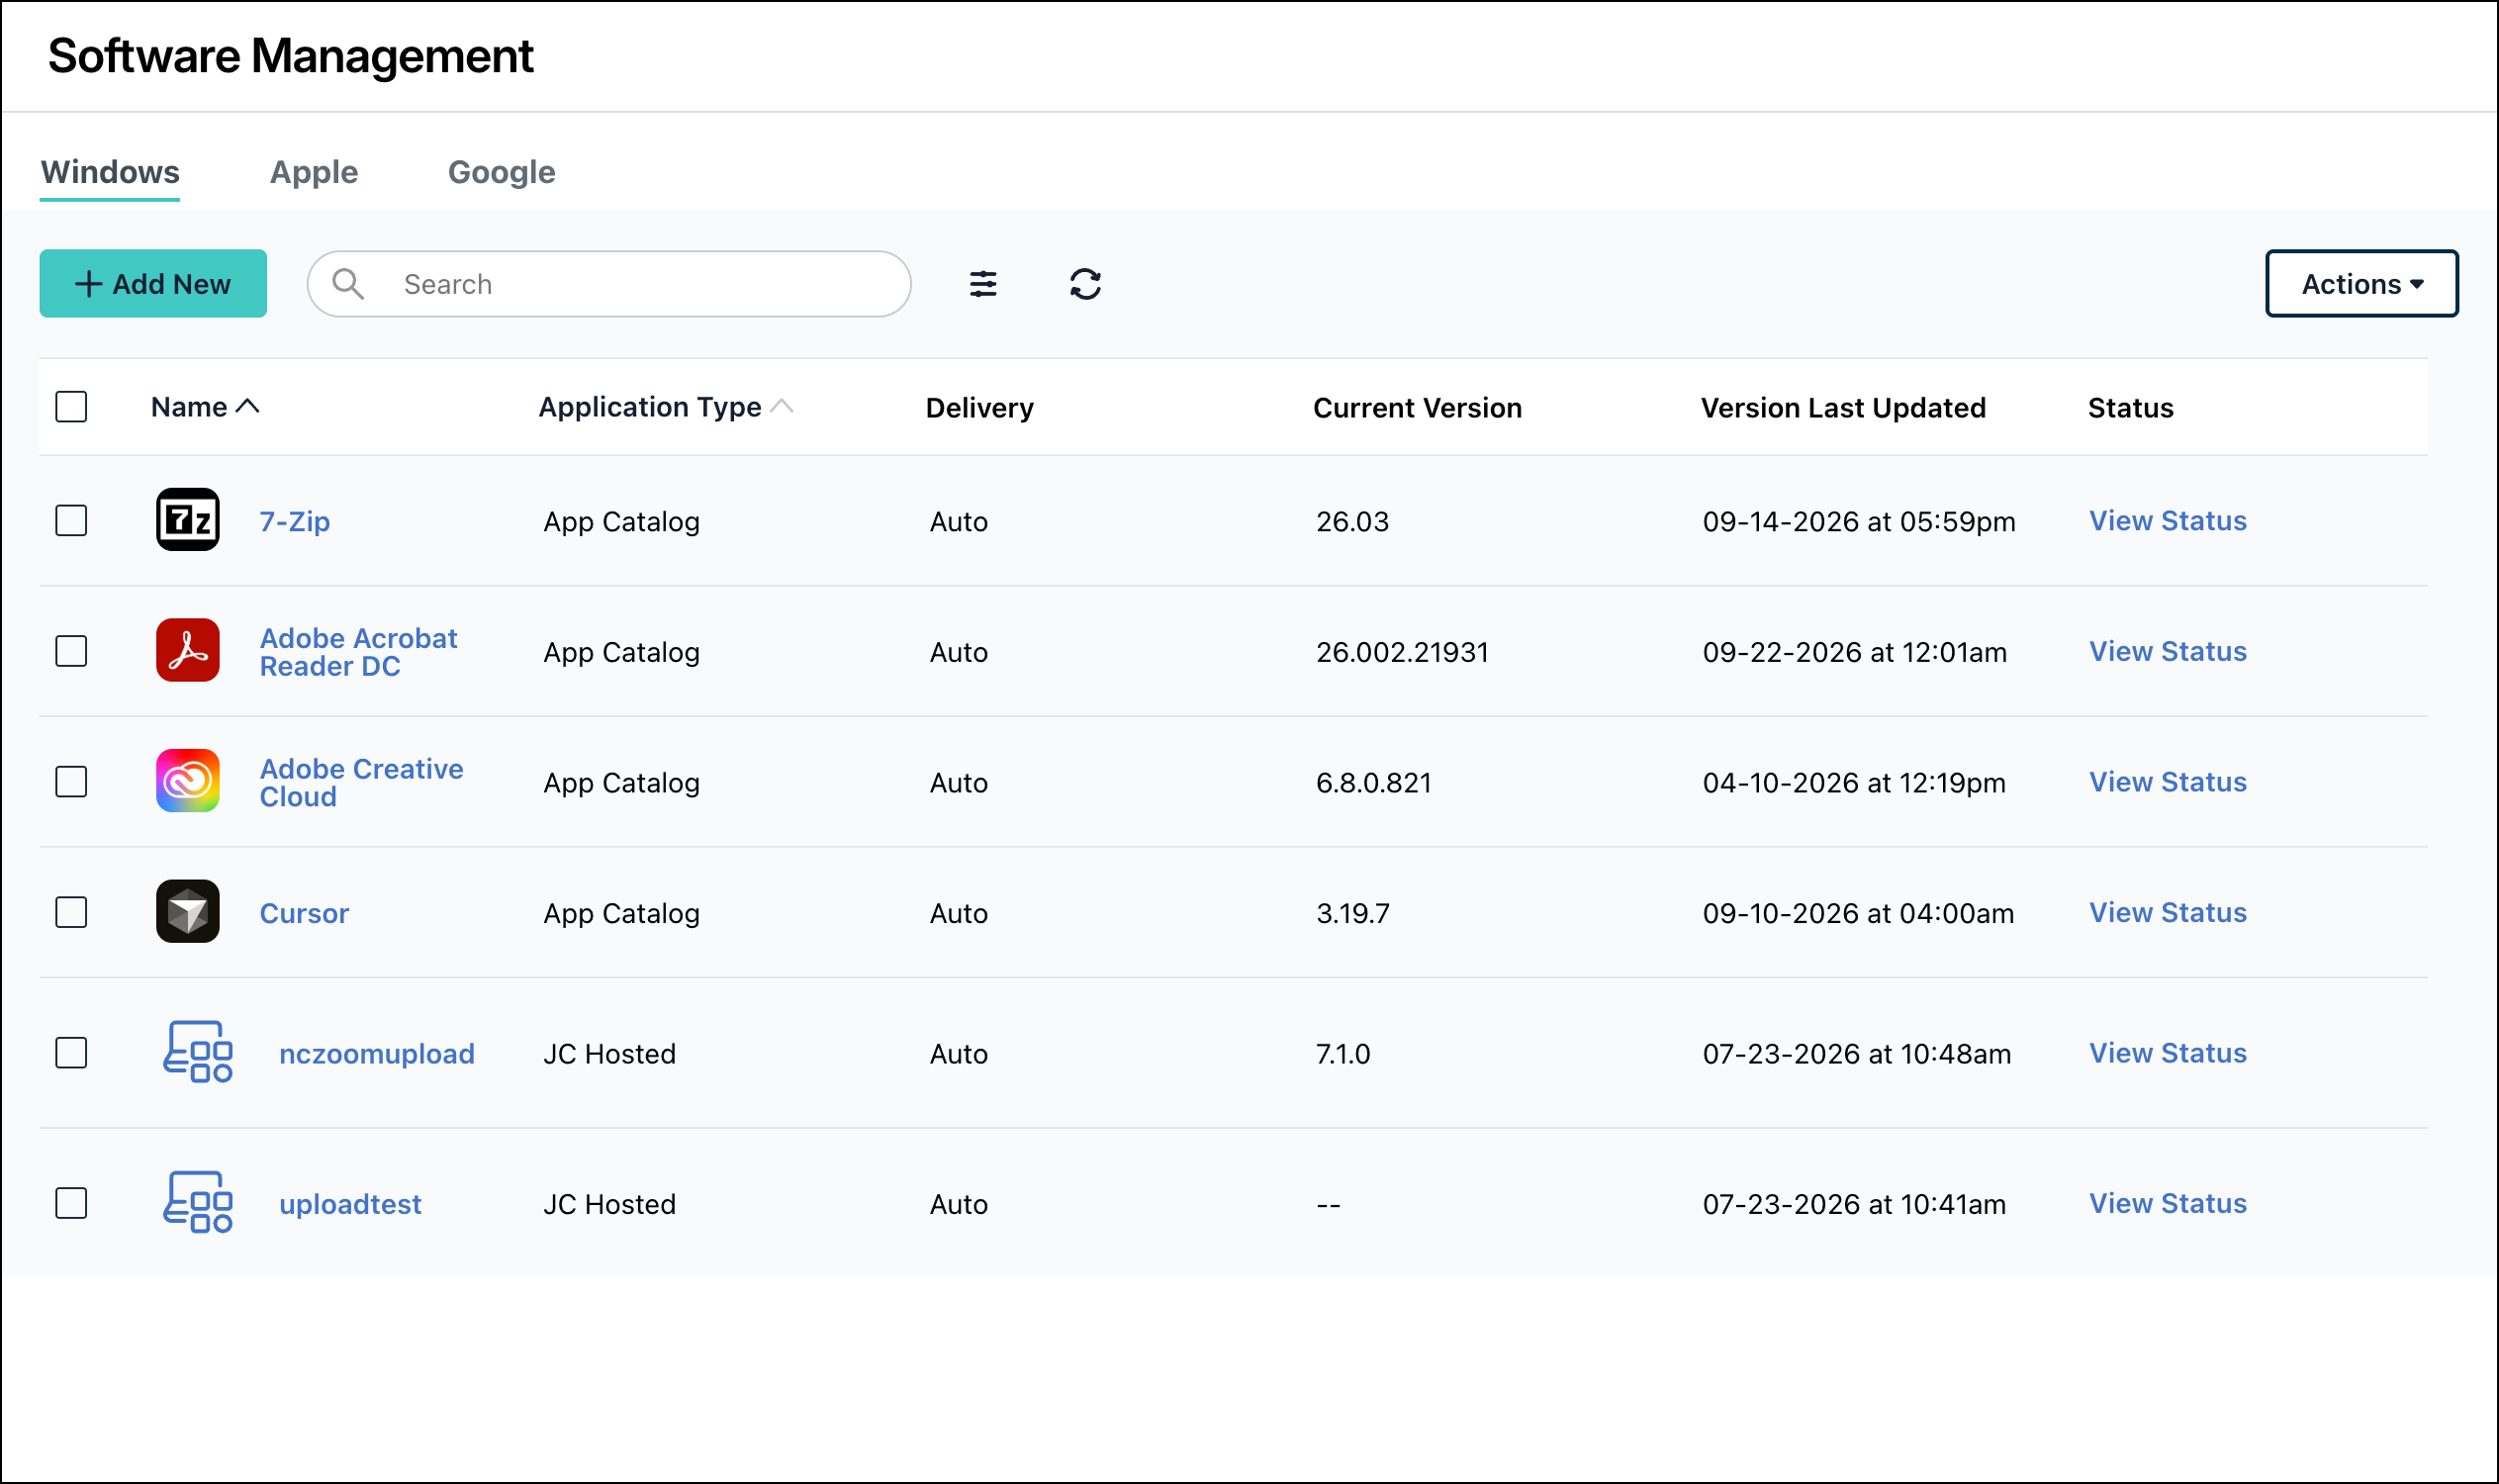The width and height of the screenshot is (2499, 1484).
Task: Open the Adobe Creative Cloud link
Action: [361, 783]
